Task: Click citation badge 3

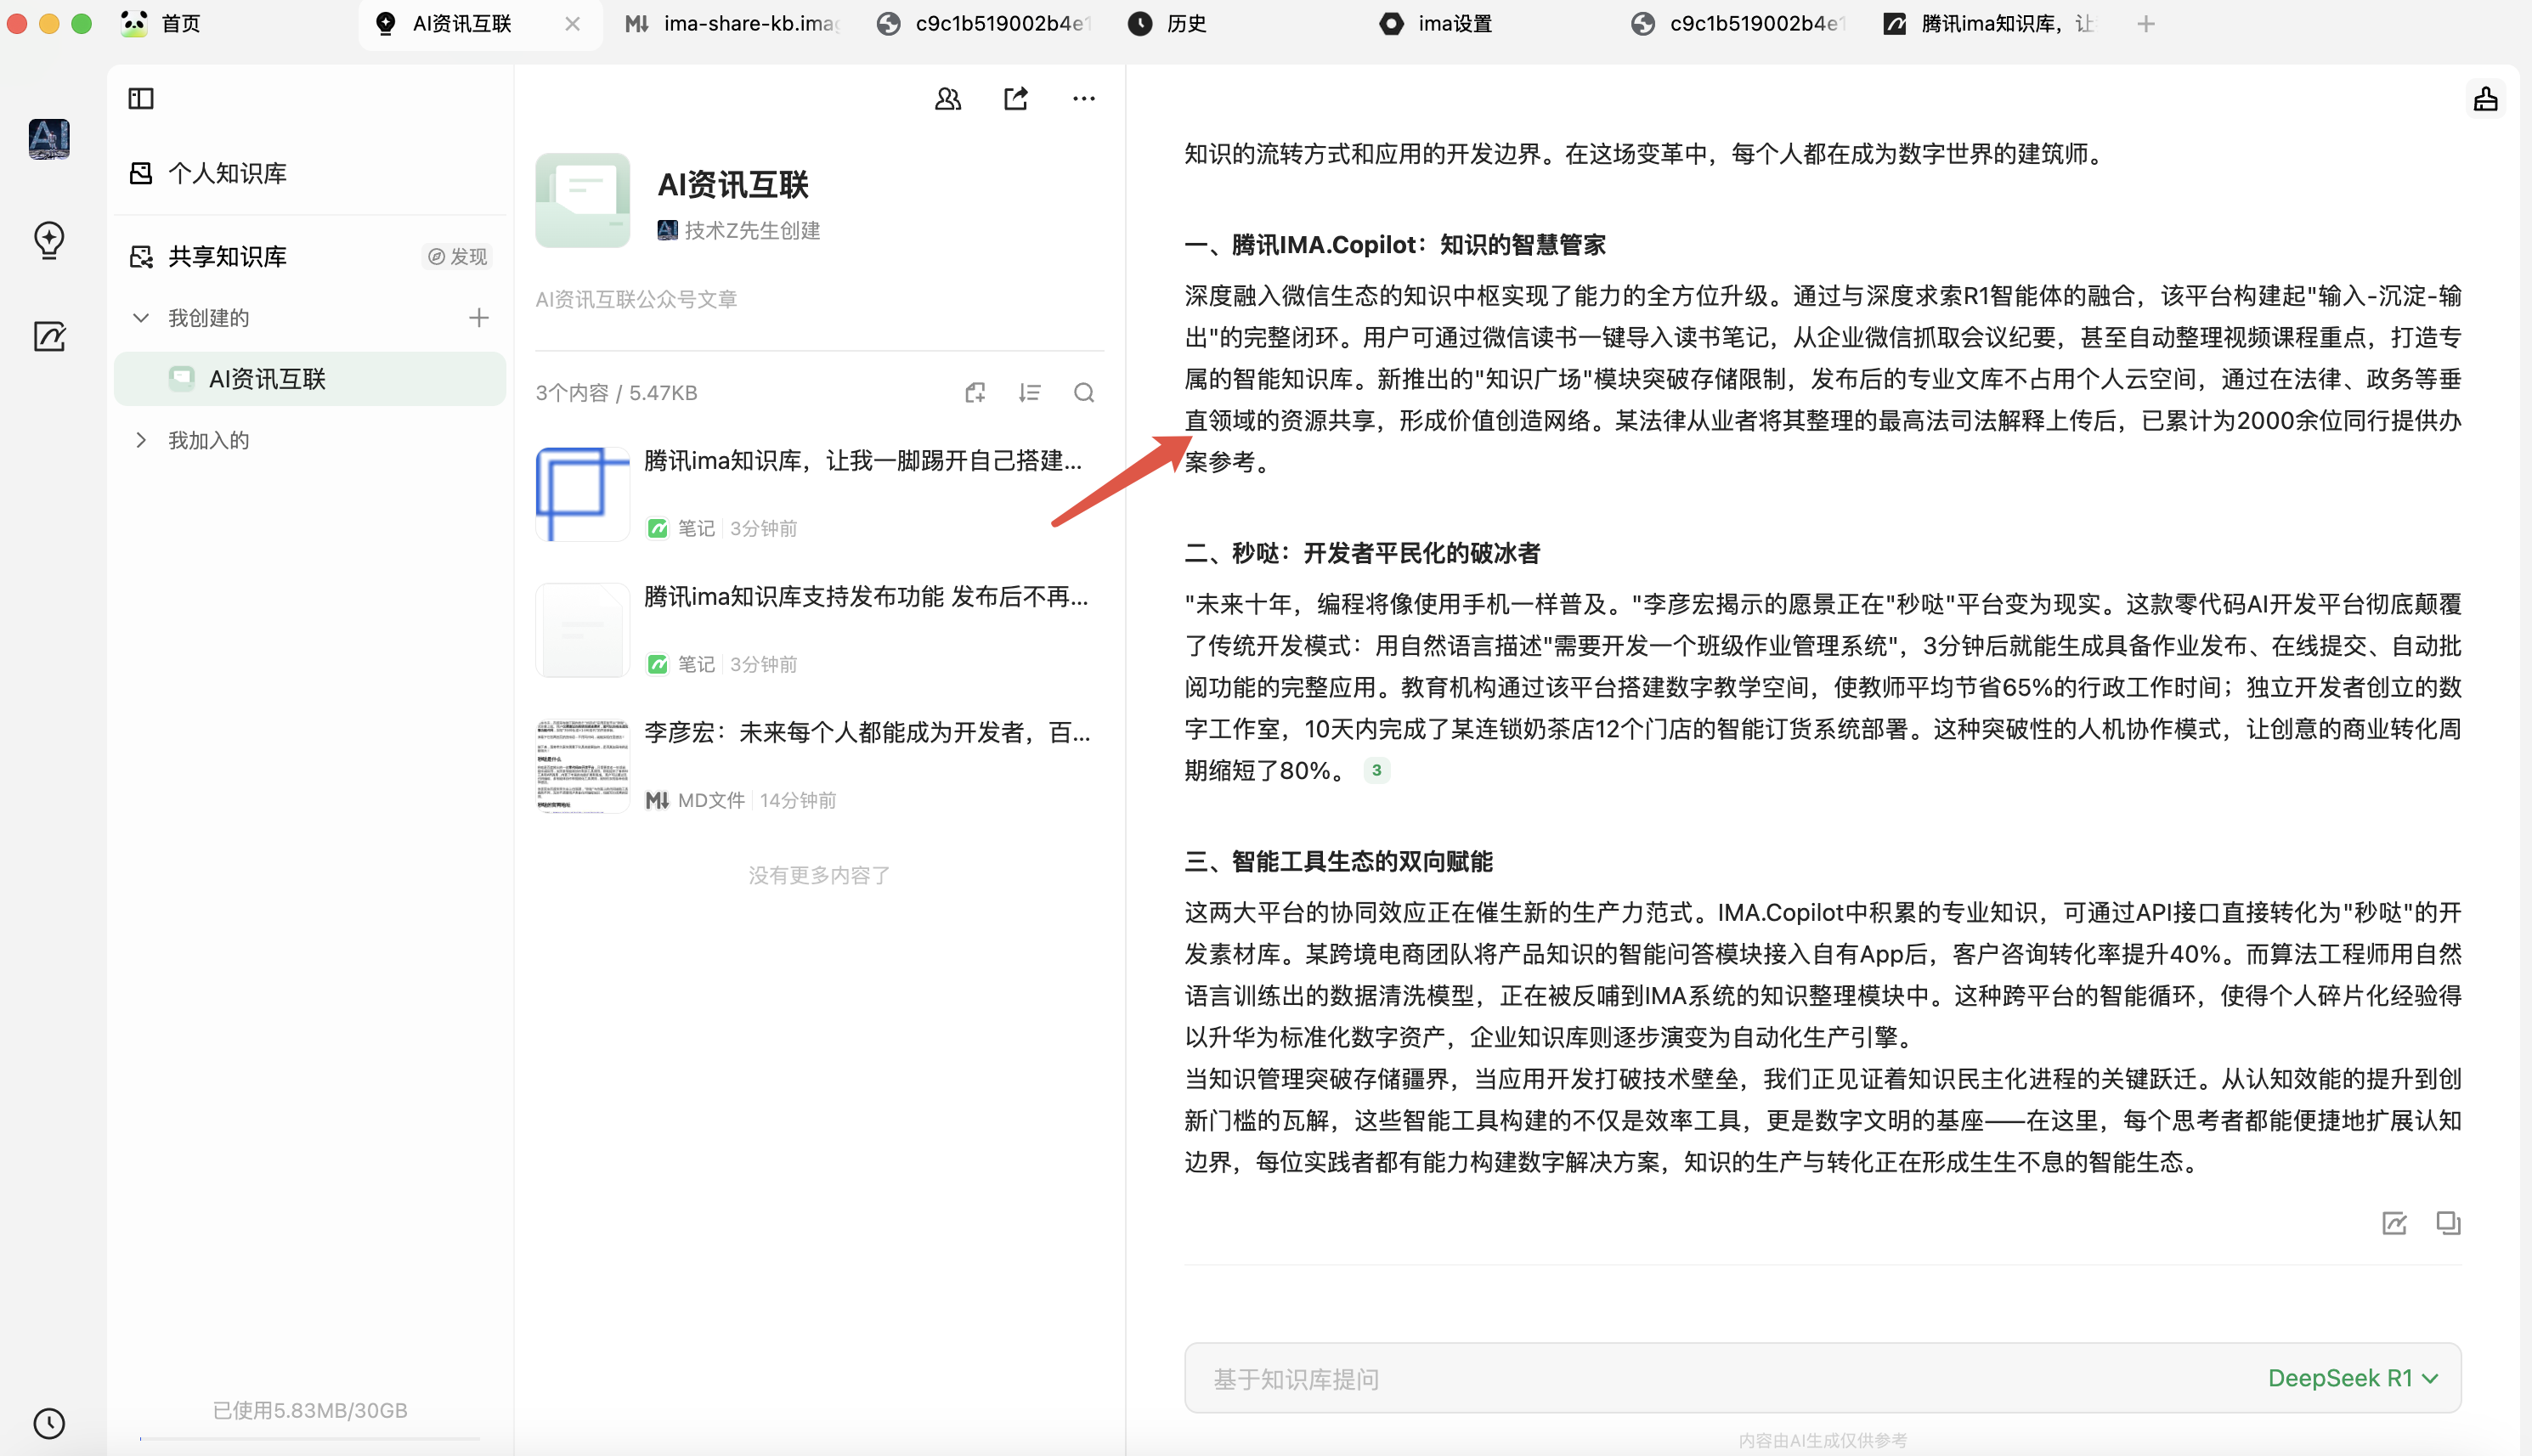Action: [x=1377, y=770]
